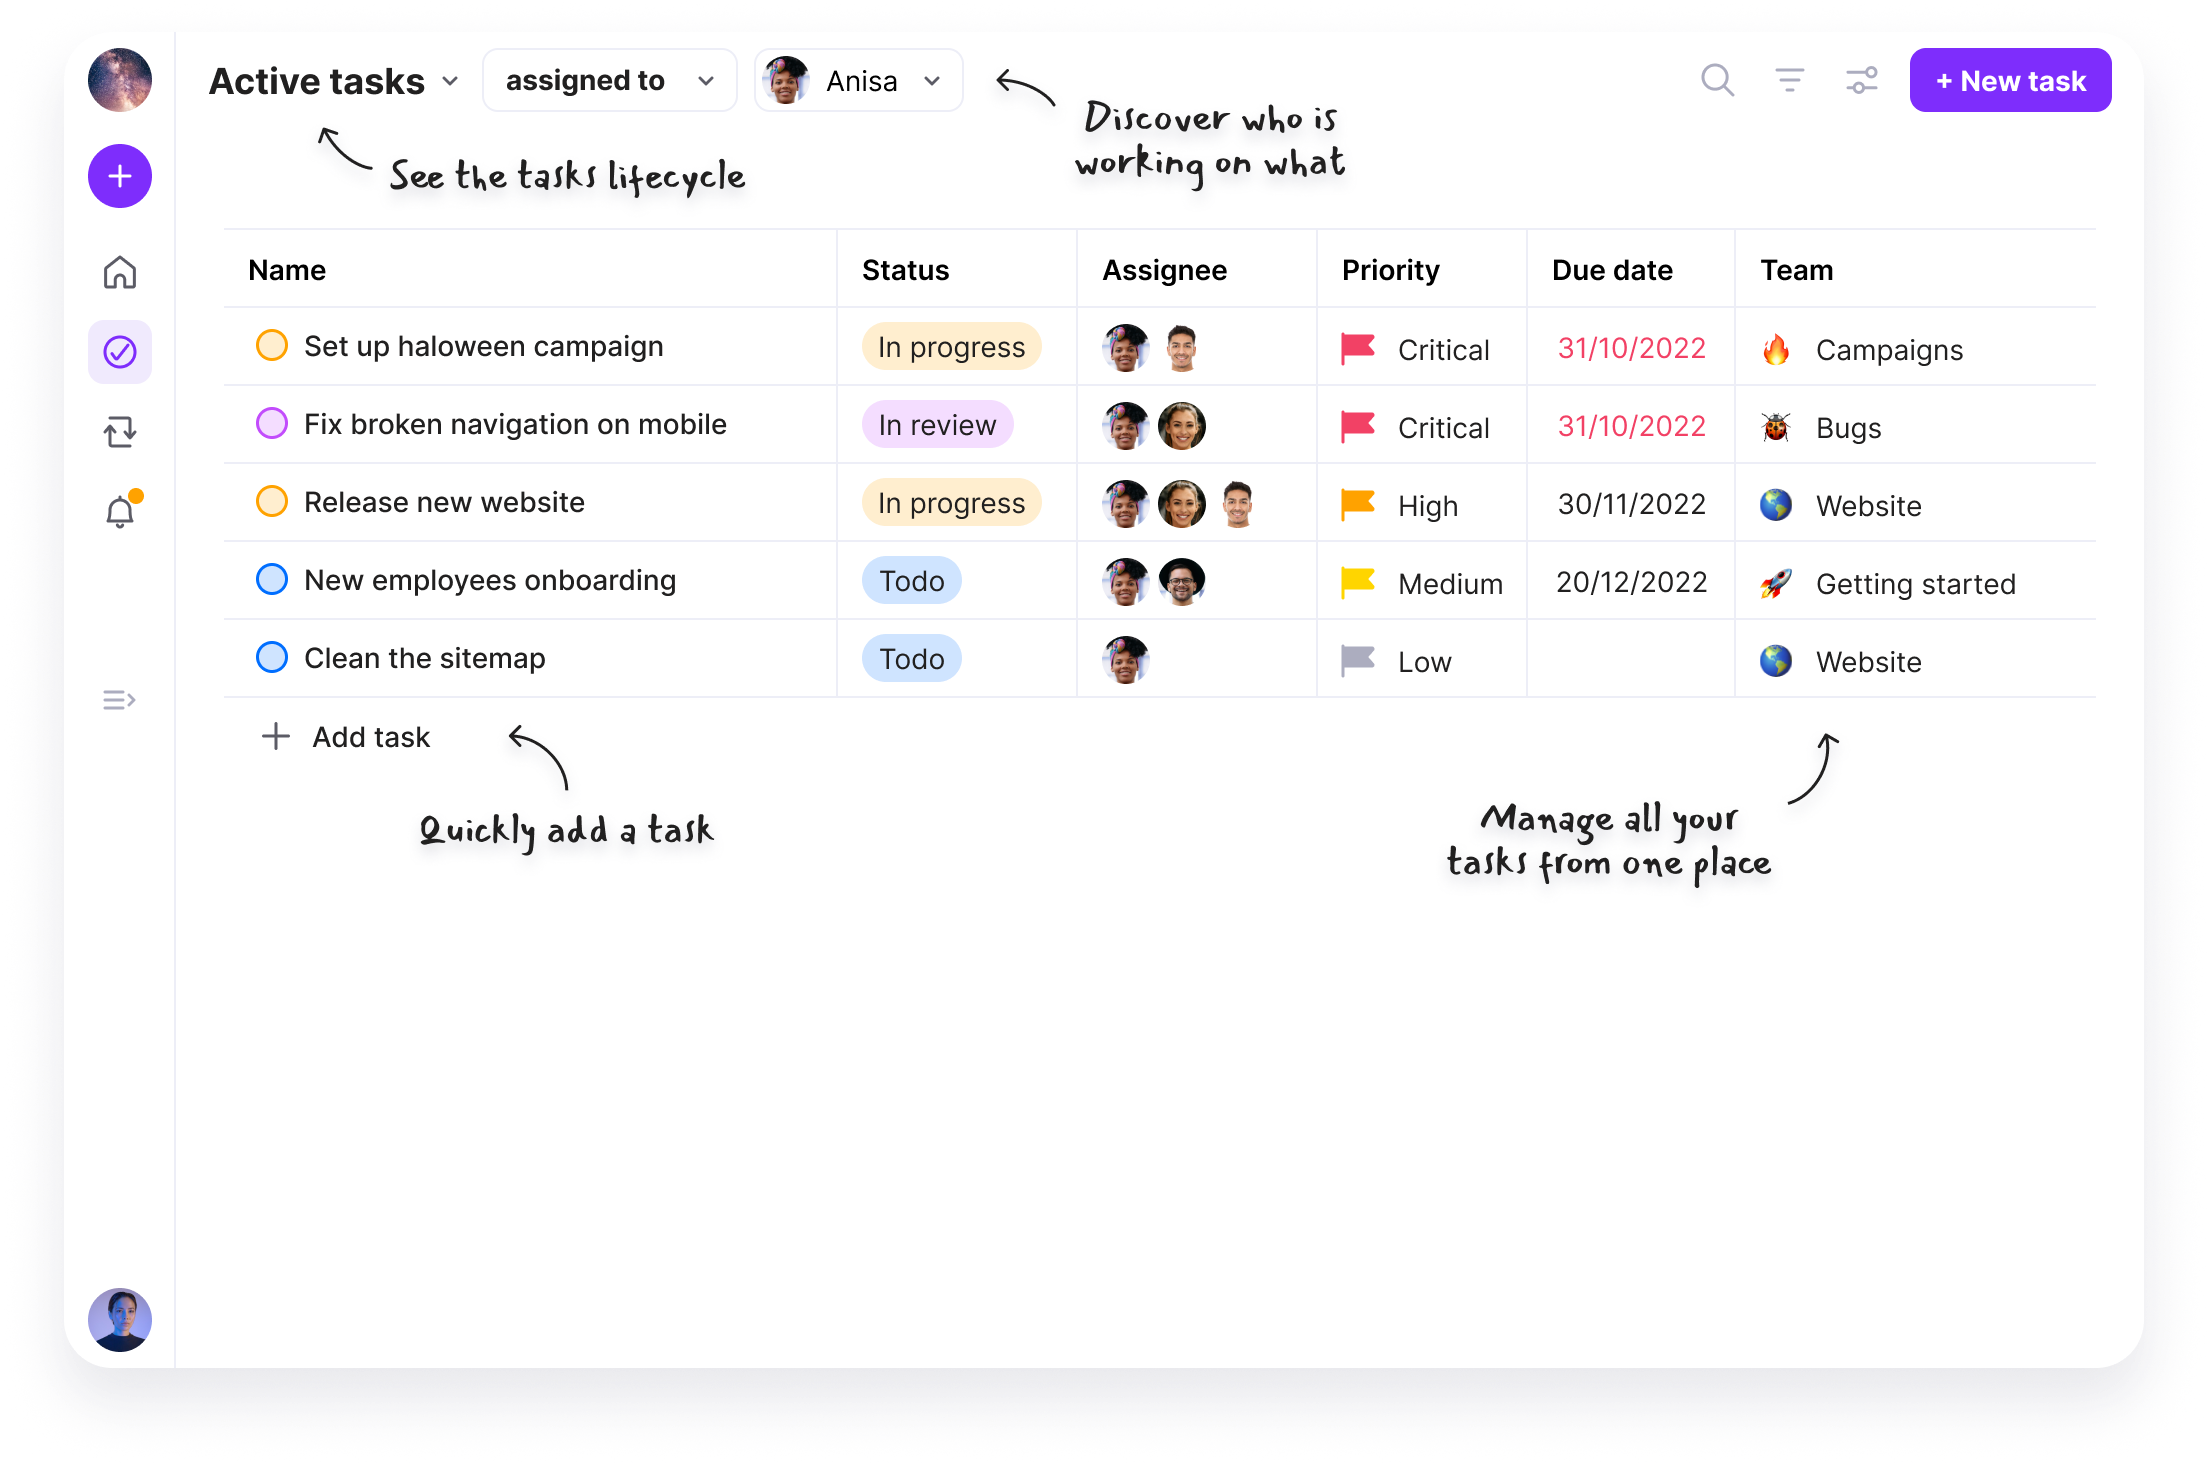Click the home icon in left sidebar
The height and width of the screenshot is (1464, 2208).
click(x=119, y=271)
